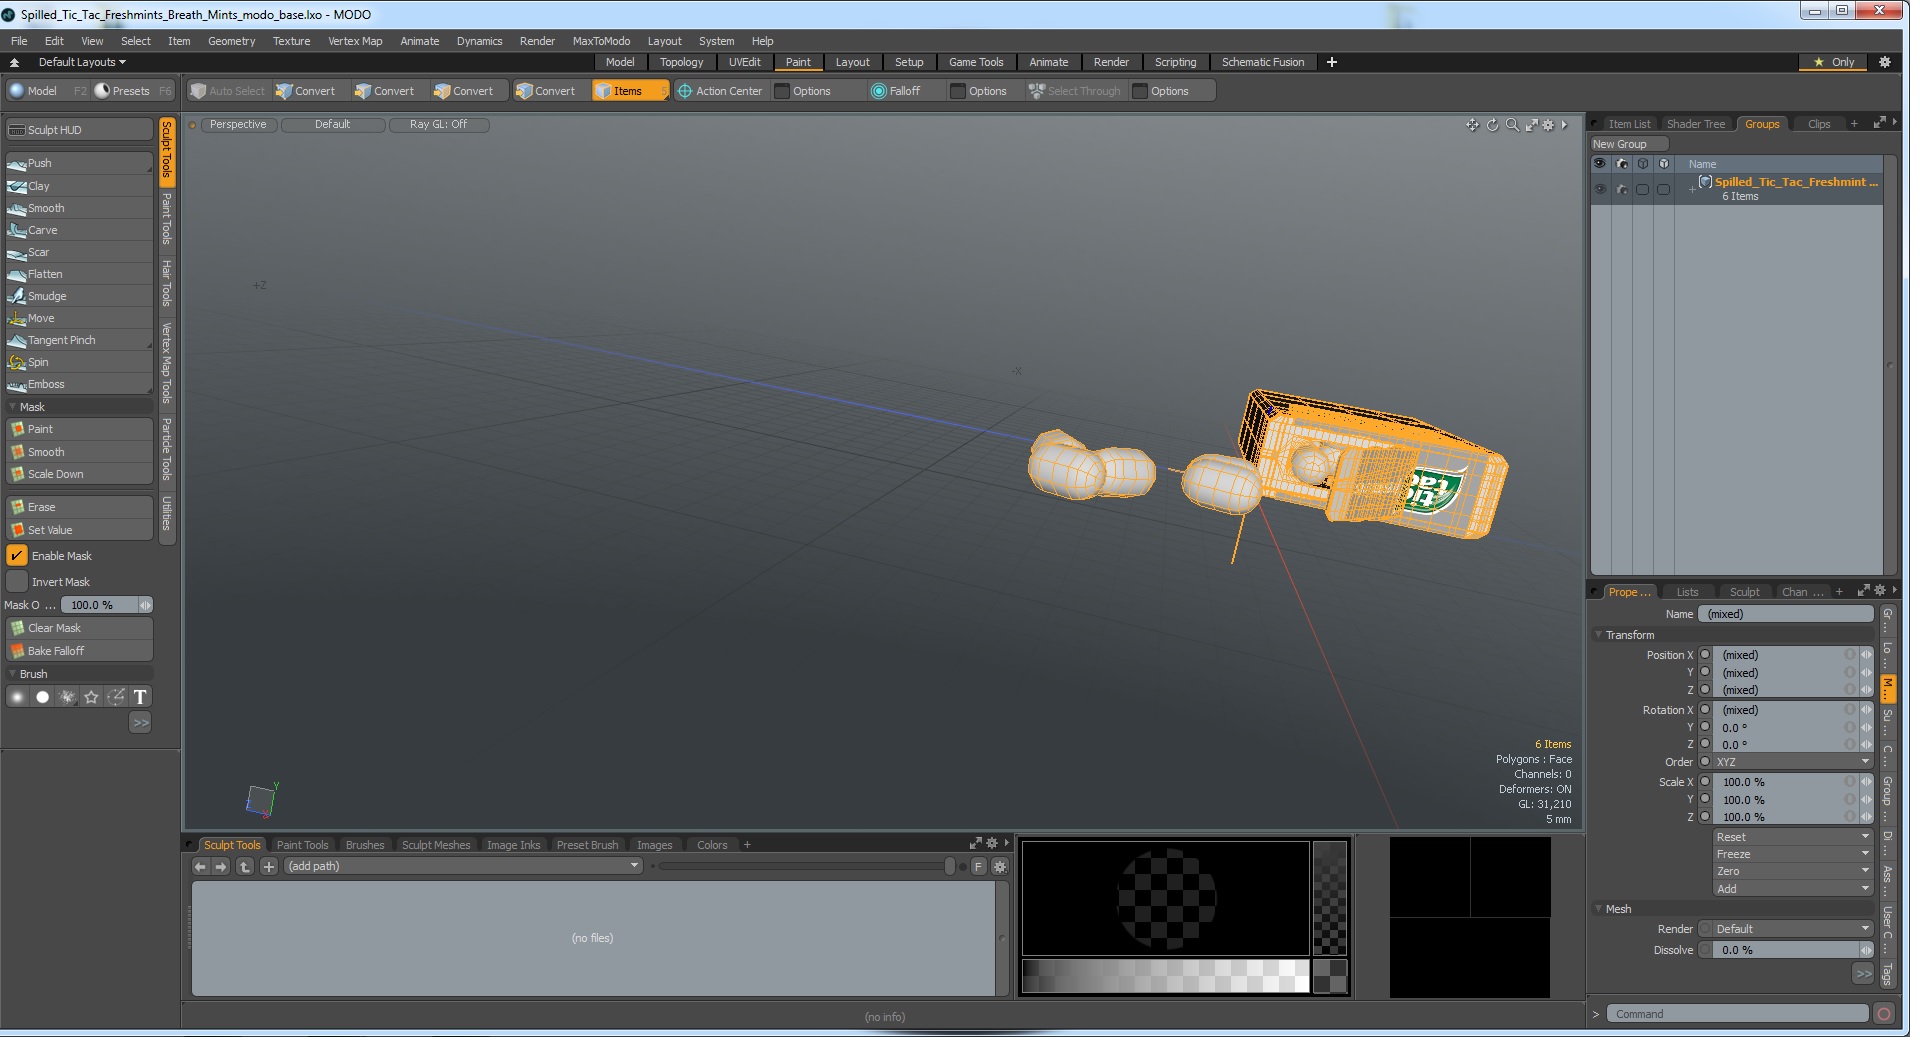Click the item Name (mixed) field
The image size is (1920, 1040).
tap(1785, 614)
